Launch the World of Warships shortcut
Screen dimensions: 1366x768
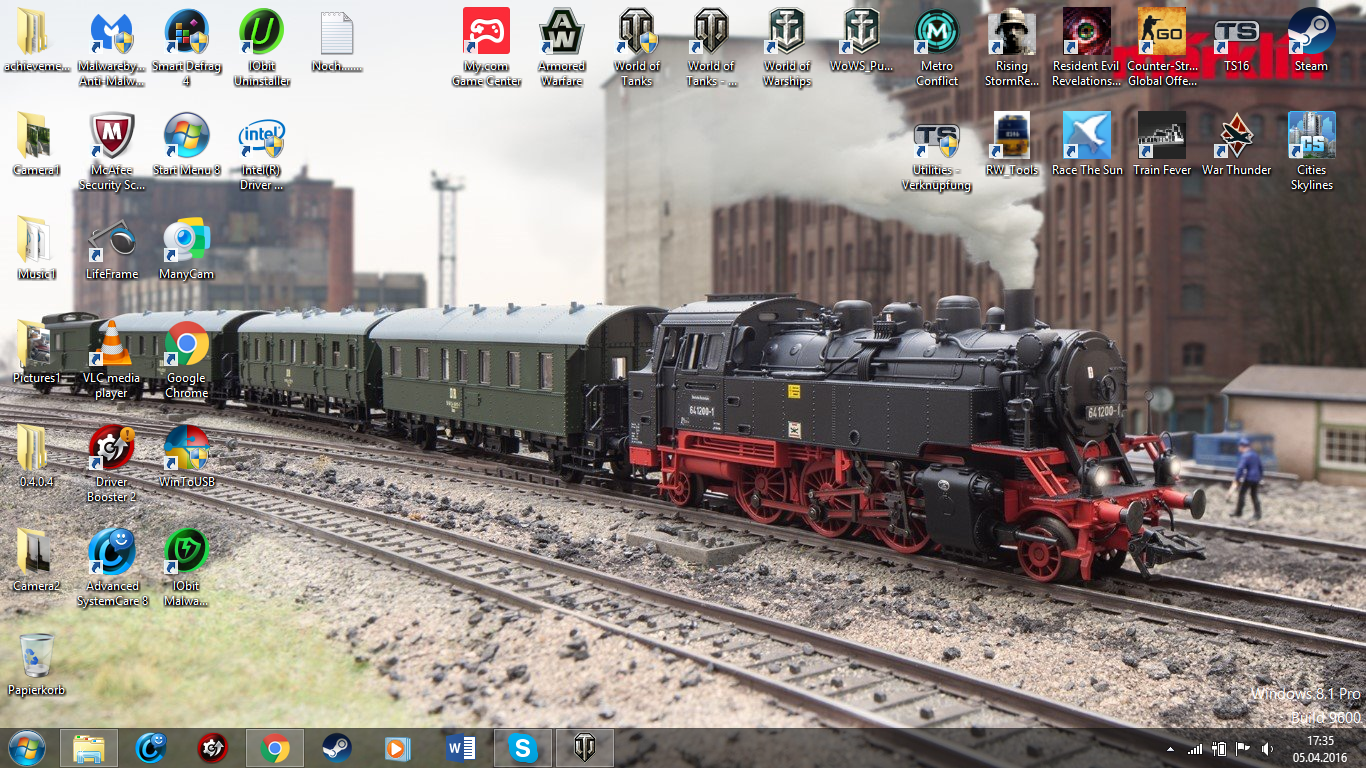786,34
